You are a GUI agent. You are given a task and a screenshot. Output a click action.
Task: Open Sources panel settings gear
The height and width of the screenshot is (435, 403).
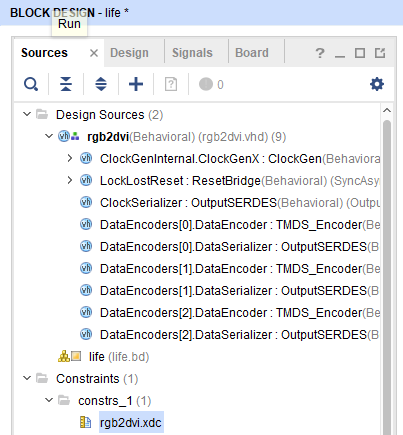tap(377, 84)
